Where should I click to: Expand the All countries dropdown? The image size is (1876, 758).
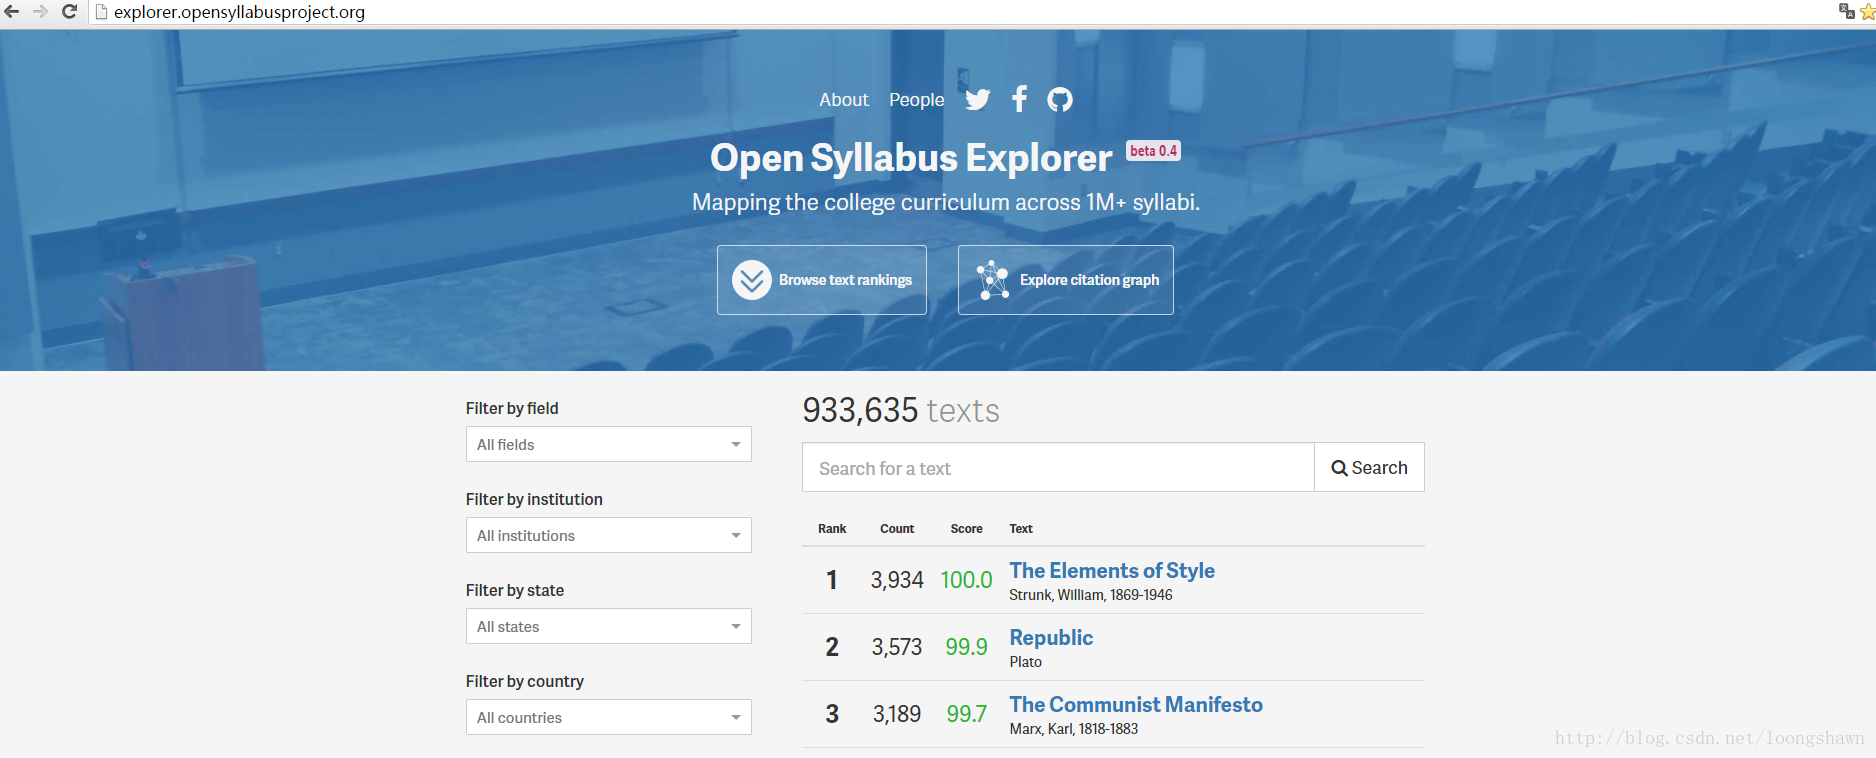tap(608, 717)
